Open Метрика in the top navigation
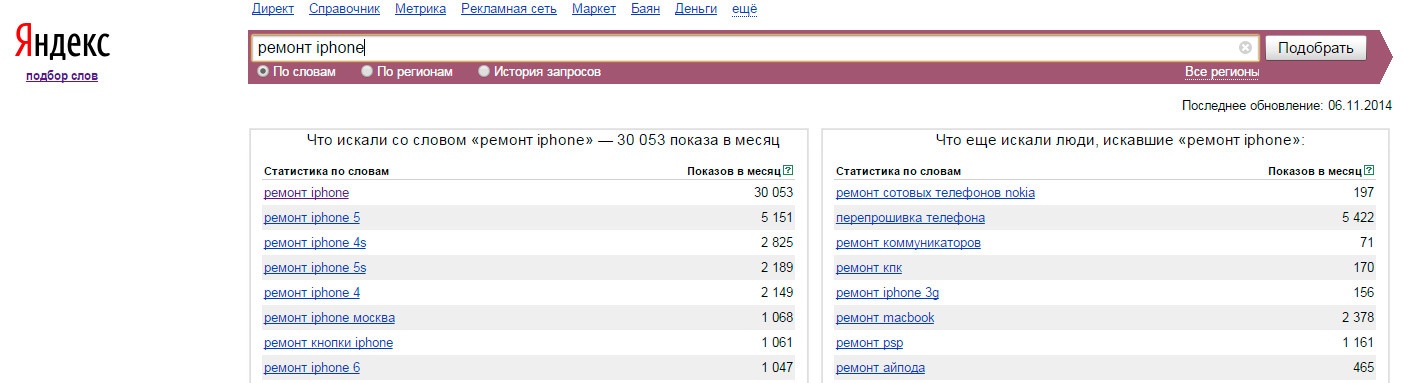 (x=420, y=9)
